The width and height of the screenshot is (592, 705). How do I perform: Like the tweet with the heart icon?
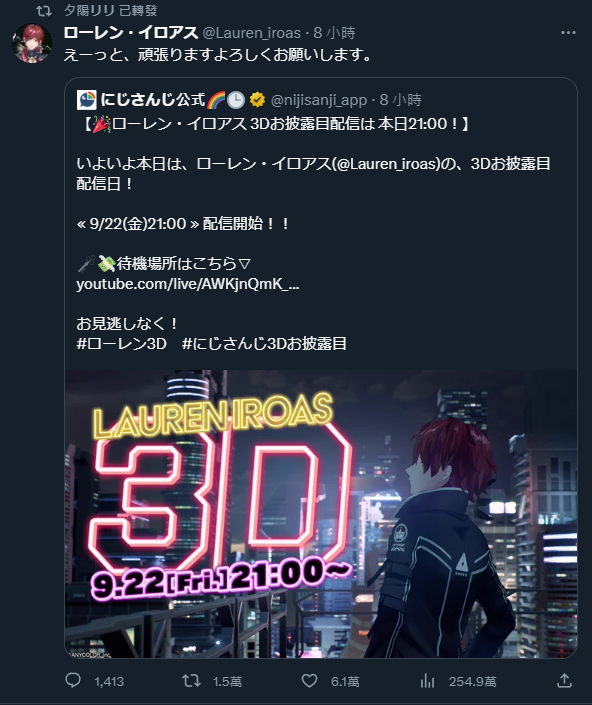tap(309, 681)
